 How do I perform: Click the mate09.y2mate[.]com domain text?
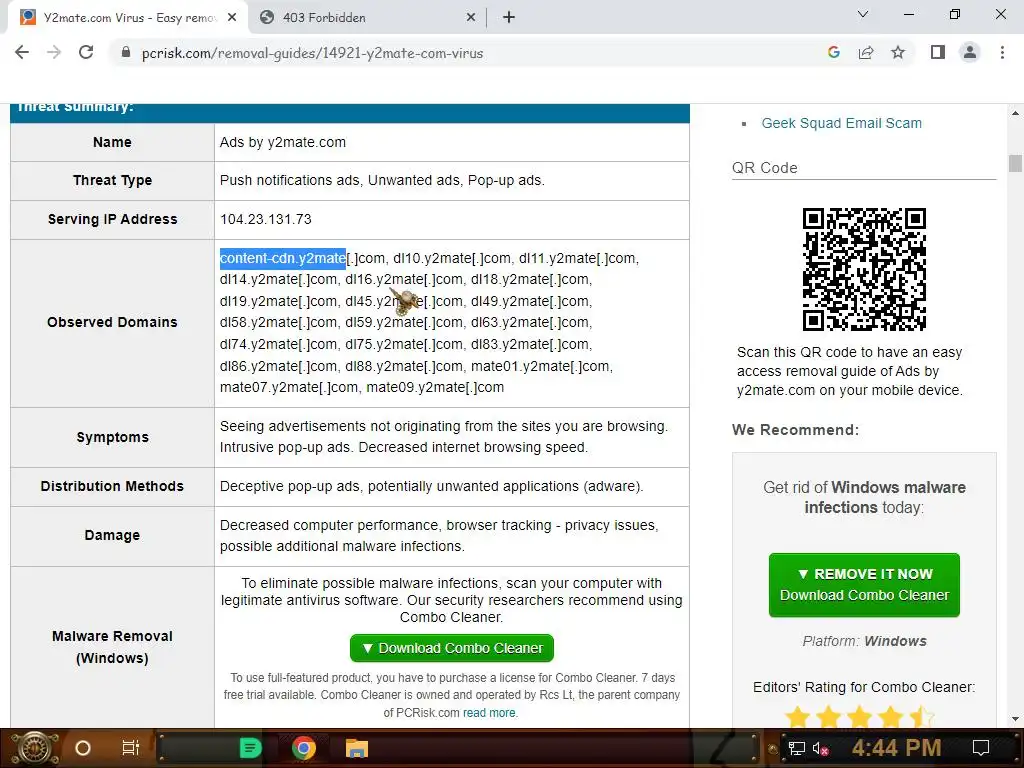435,387
